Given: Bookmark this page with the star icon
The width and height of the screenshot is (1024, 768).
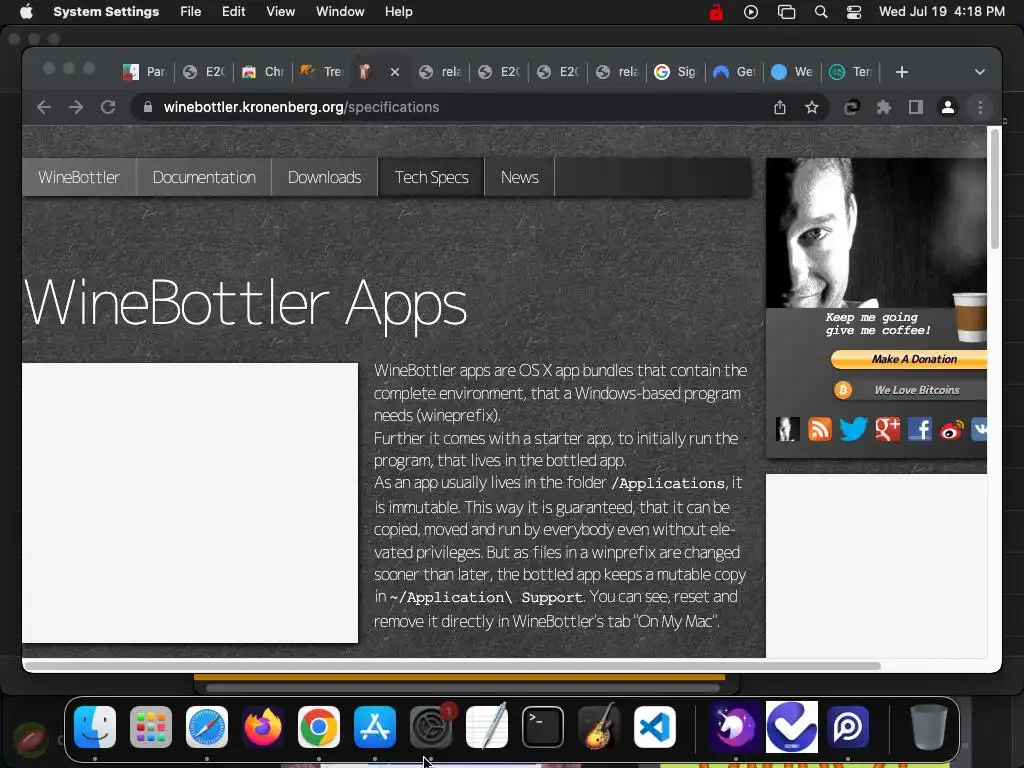Looking at the screenshot, I should [x=812, y=107].
